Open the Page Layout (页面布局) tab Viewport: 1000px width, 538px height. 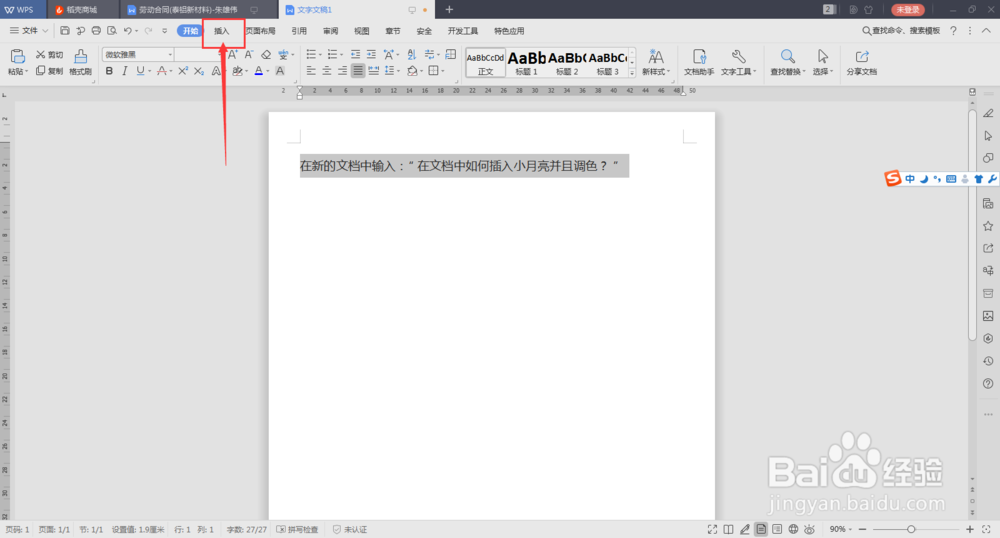pyautogui.click(x=261, y=31)
